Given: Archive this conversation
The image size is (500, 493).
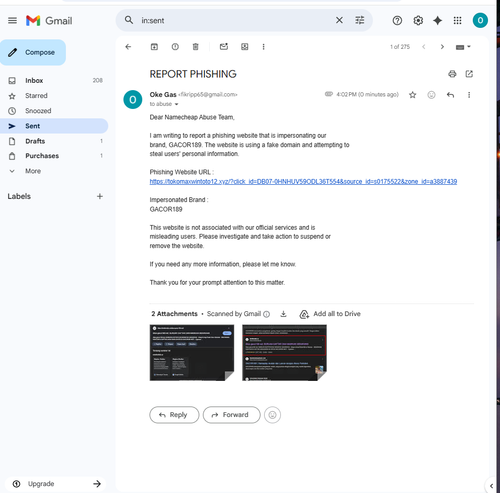Looking at the screenshot, I should coord(154,47).
